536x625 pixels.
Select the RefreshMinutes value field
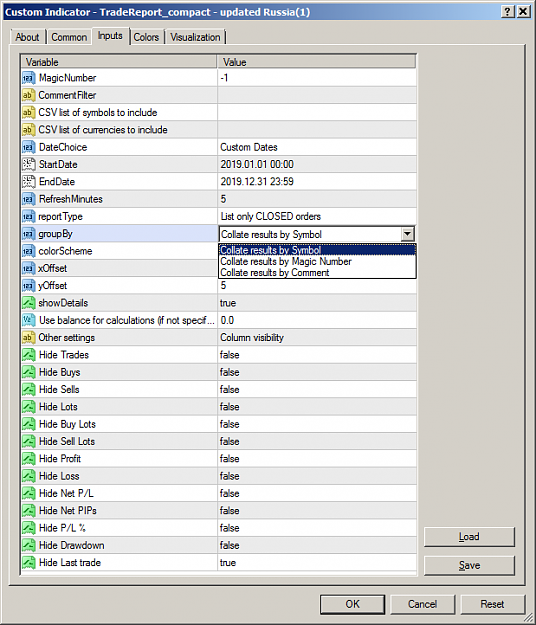317,199
